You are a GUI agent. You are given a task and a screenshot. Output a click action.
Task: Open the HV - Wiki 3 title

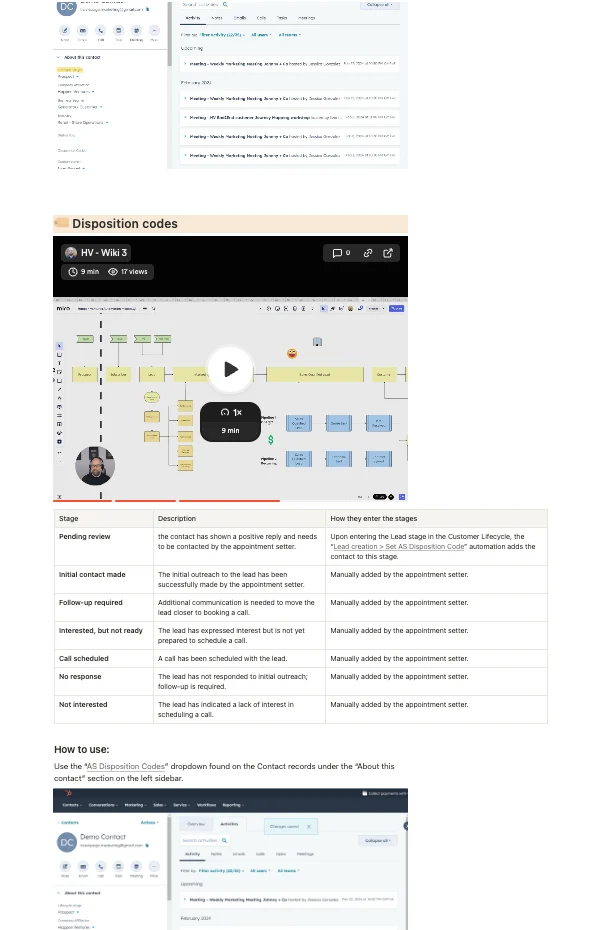click(104, 253)
